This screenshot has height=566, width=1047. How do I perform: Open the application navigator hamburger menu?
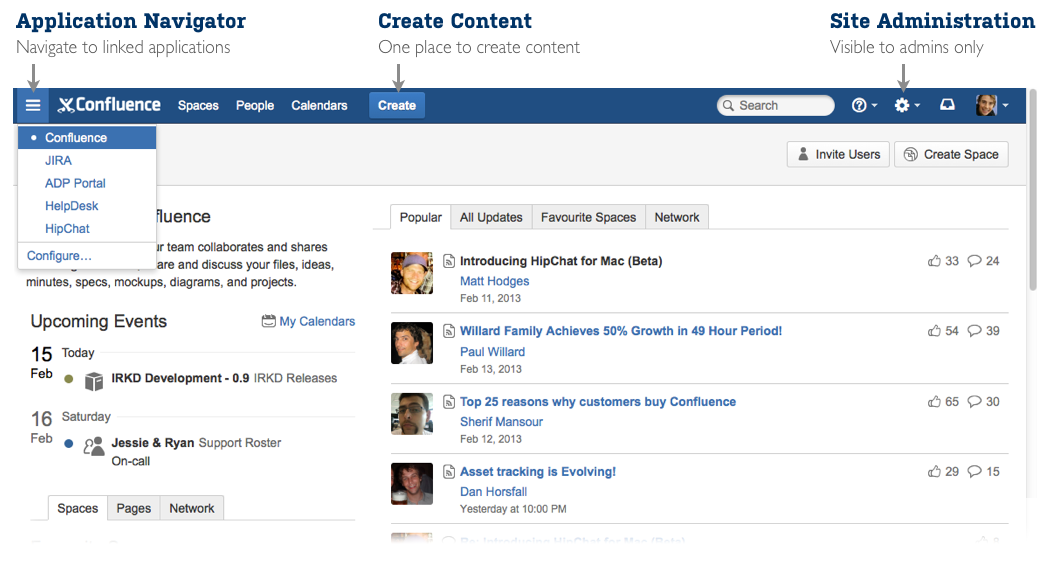(33, 105)
